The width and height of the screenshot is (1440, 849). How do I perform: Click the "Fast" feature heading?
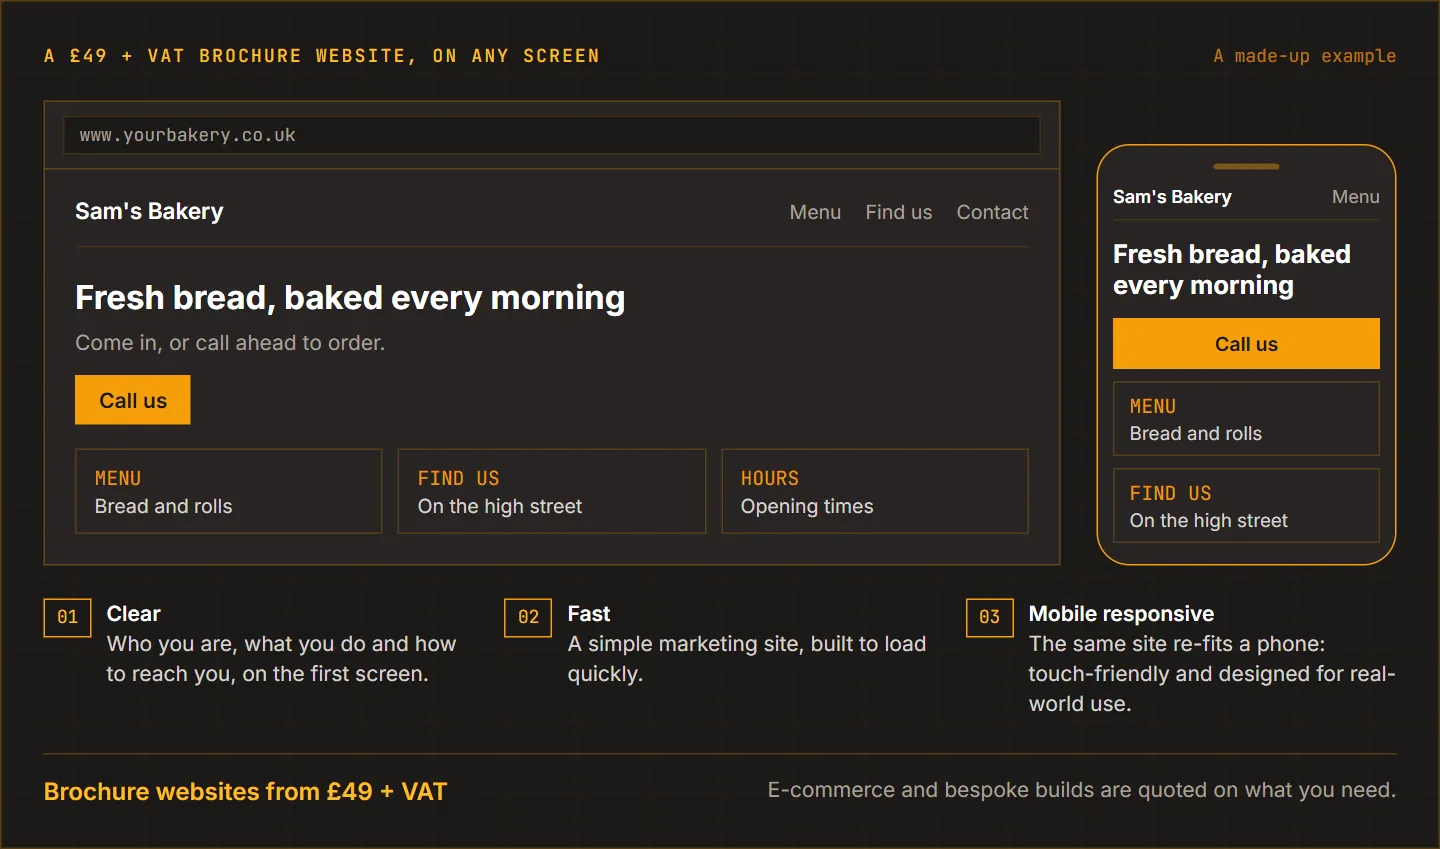coord(589,614)
